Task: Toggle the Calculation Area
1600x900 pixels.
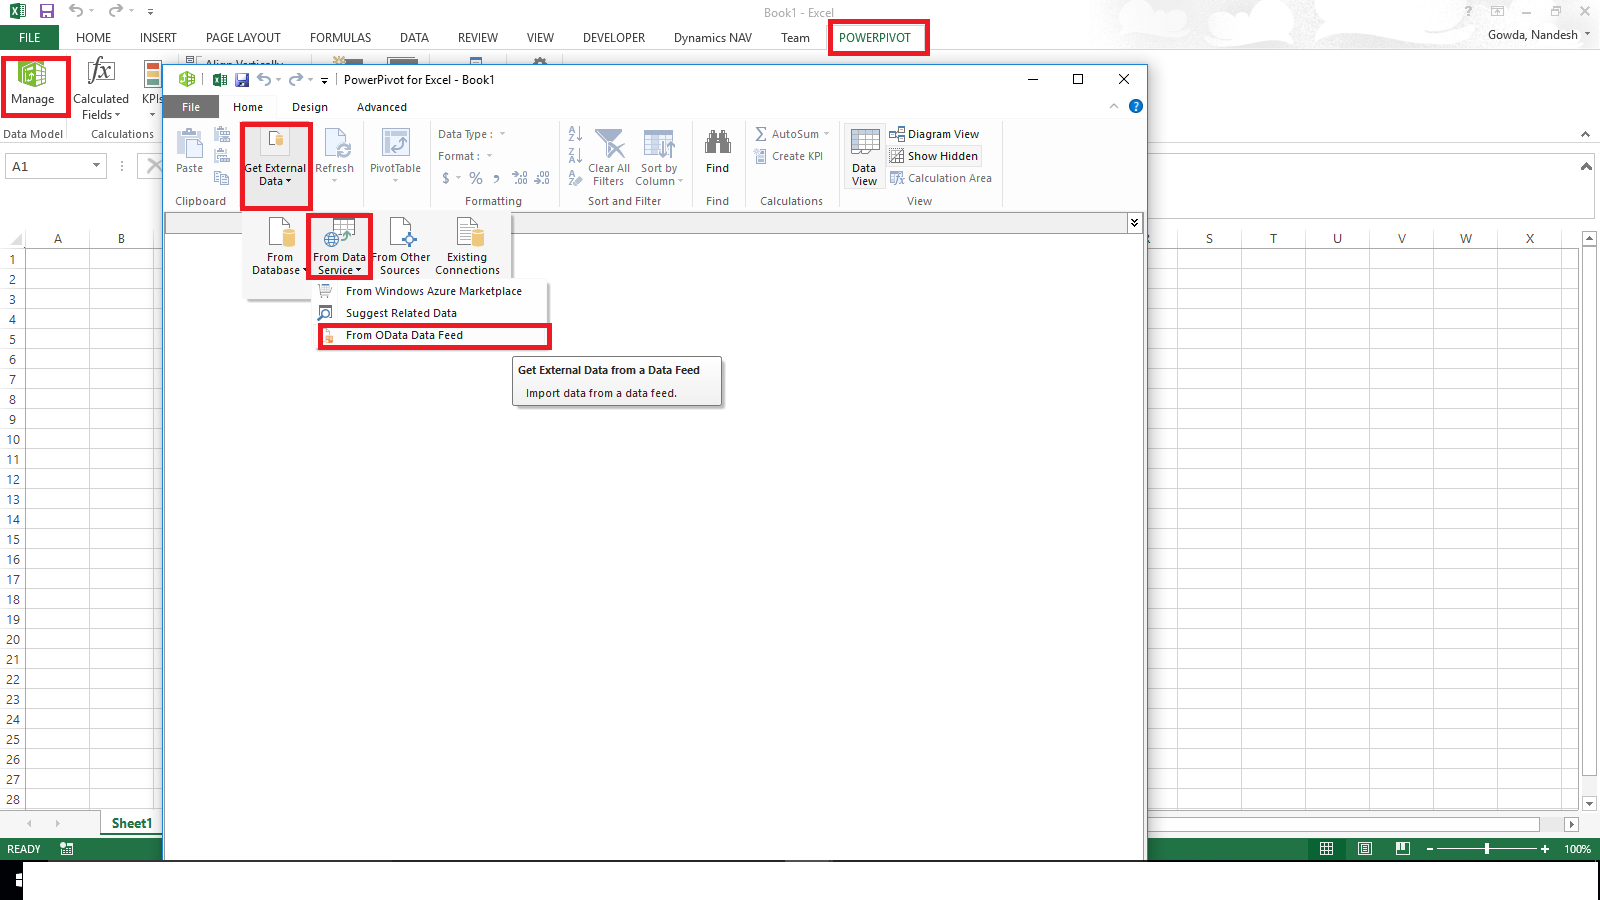Action: tap(941, 178)
